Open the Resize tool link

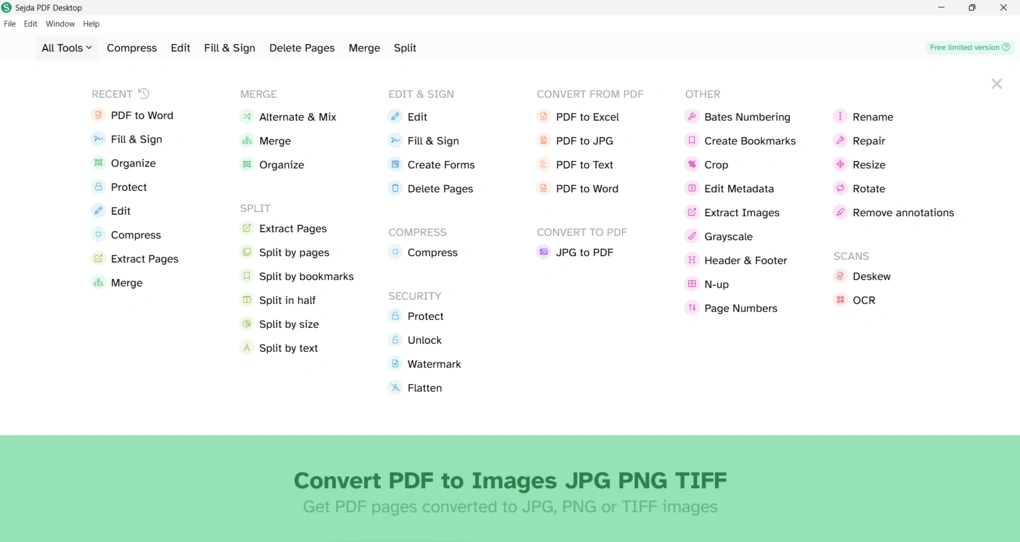pos(869,165)
